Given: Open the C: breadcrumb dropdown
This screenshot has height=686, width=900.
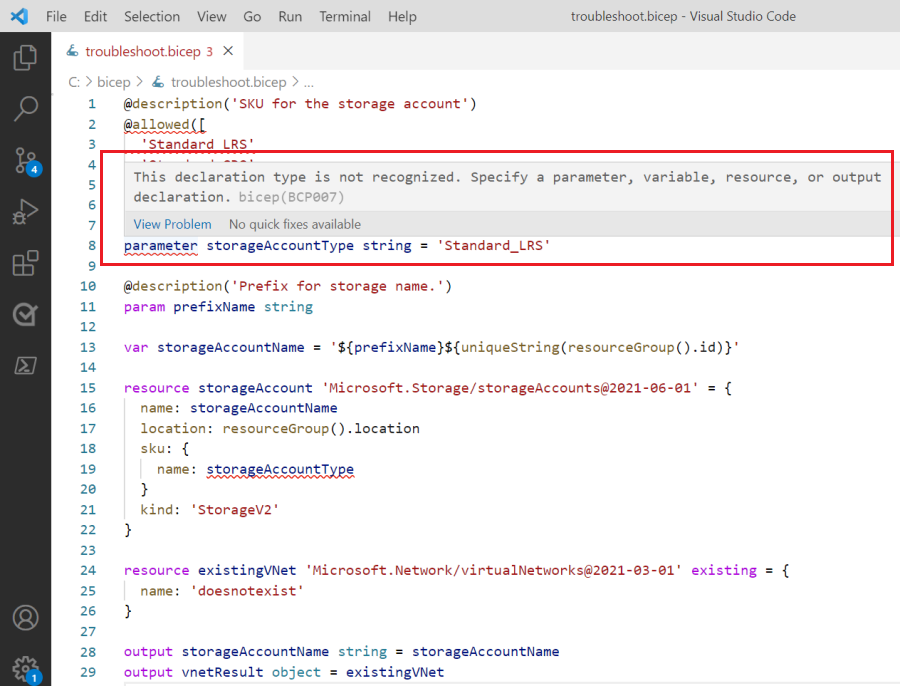Looking at the screenshot, I should (71, 81).
